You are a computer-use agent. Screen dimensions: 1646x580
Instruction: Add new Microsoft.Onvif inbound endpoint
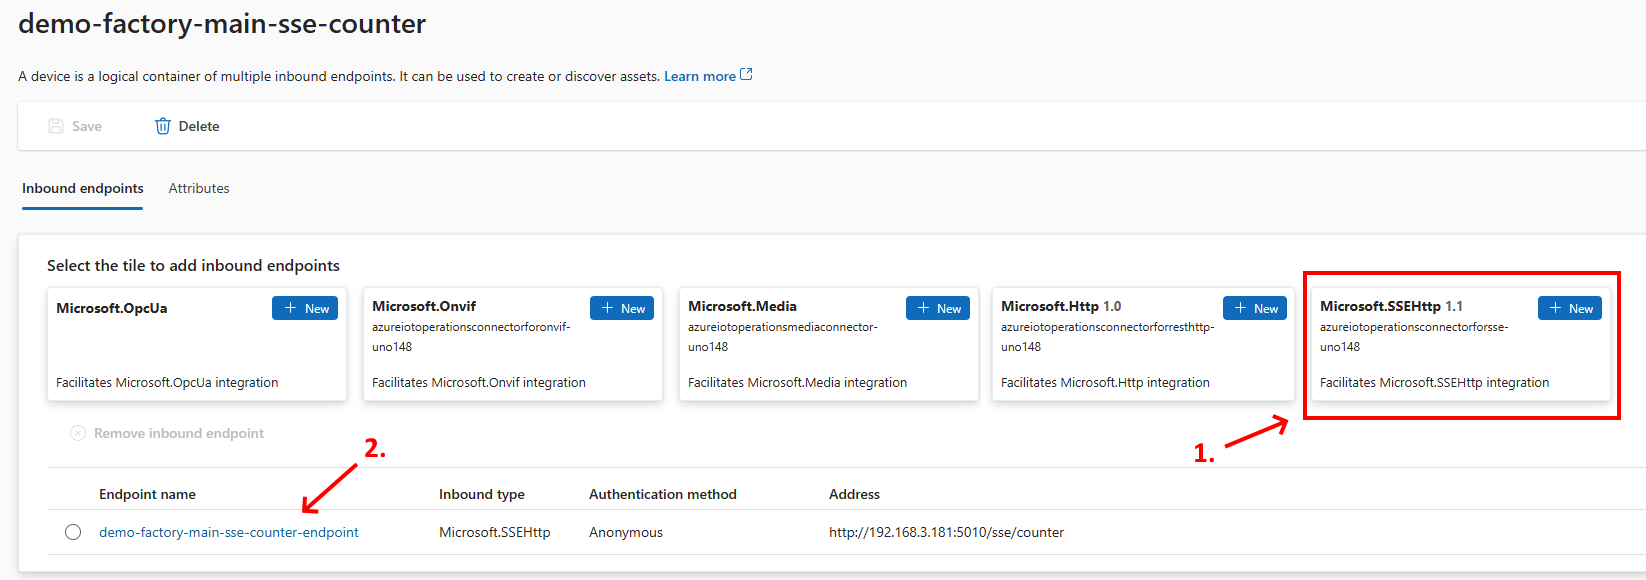tap(621, 308)
